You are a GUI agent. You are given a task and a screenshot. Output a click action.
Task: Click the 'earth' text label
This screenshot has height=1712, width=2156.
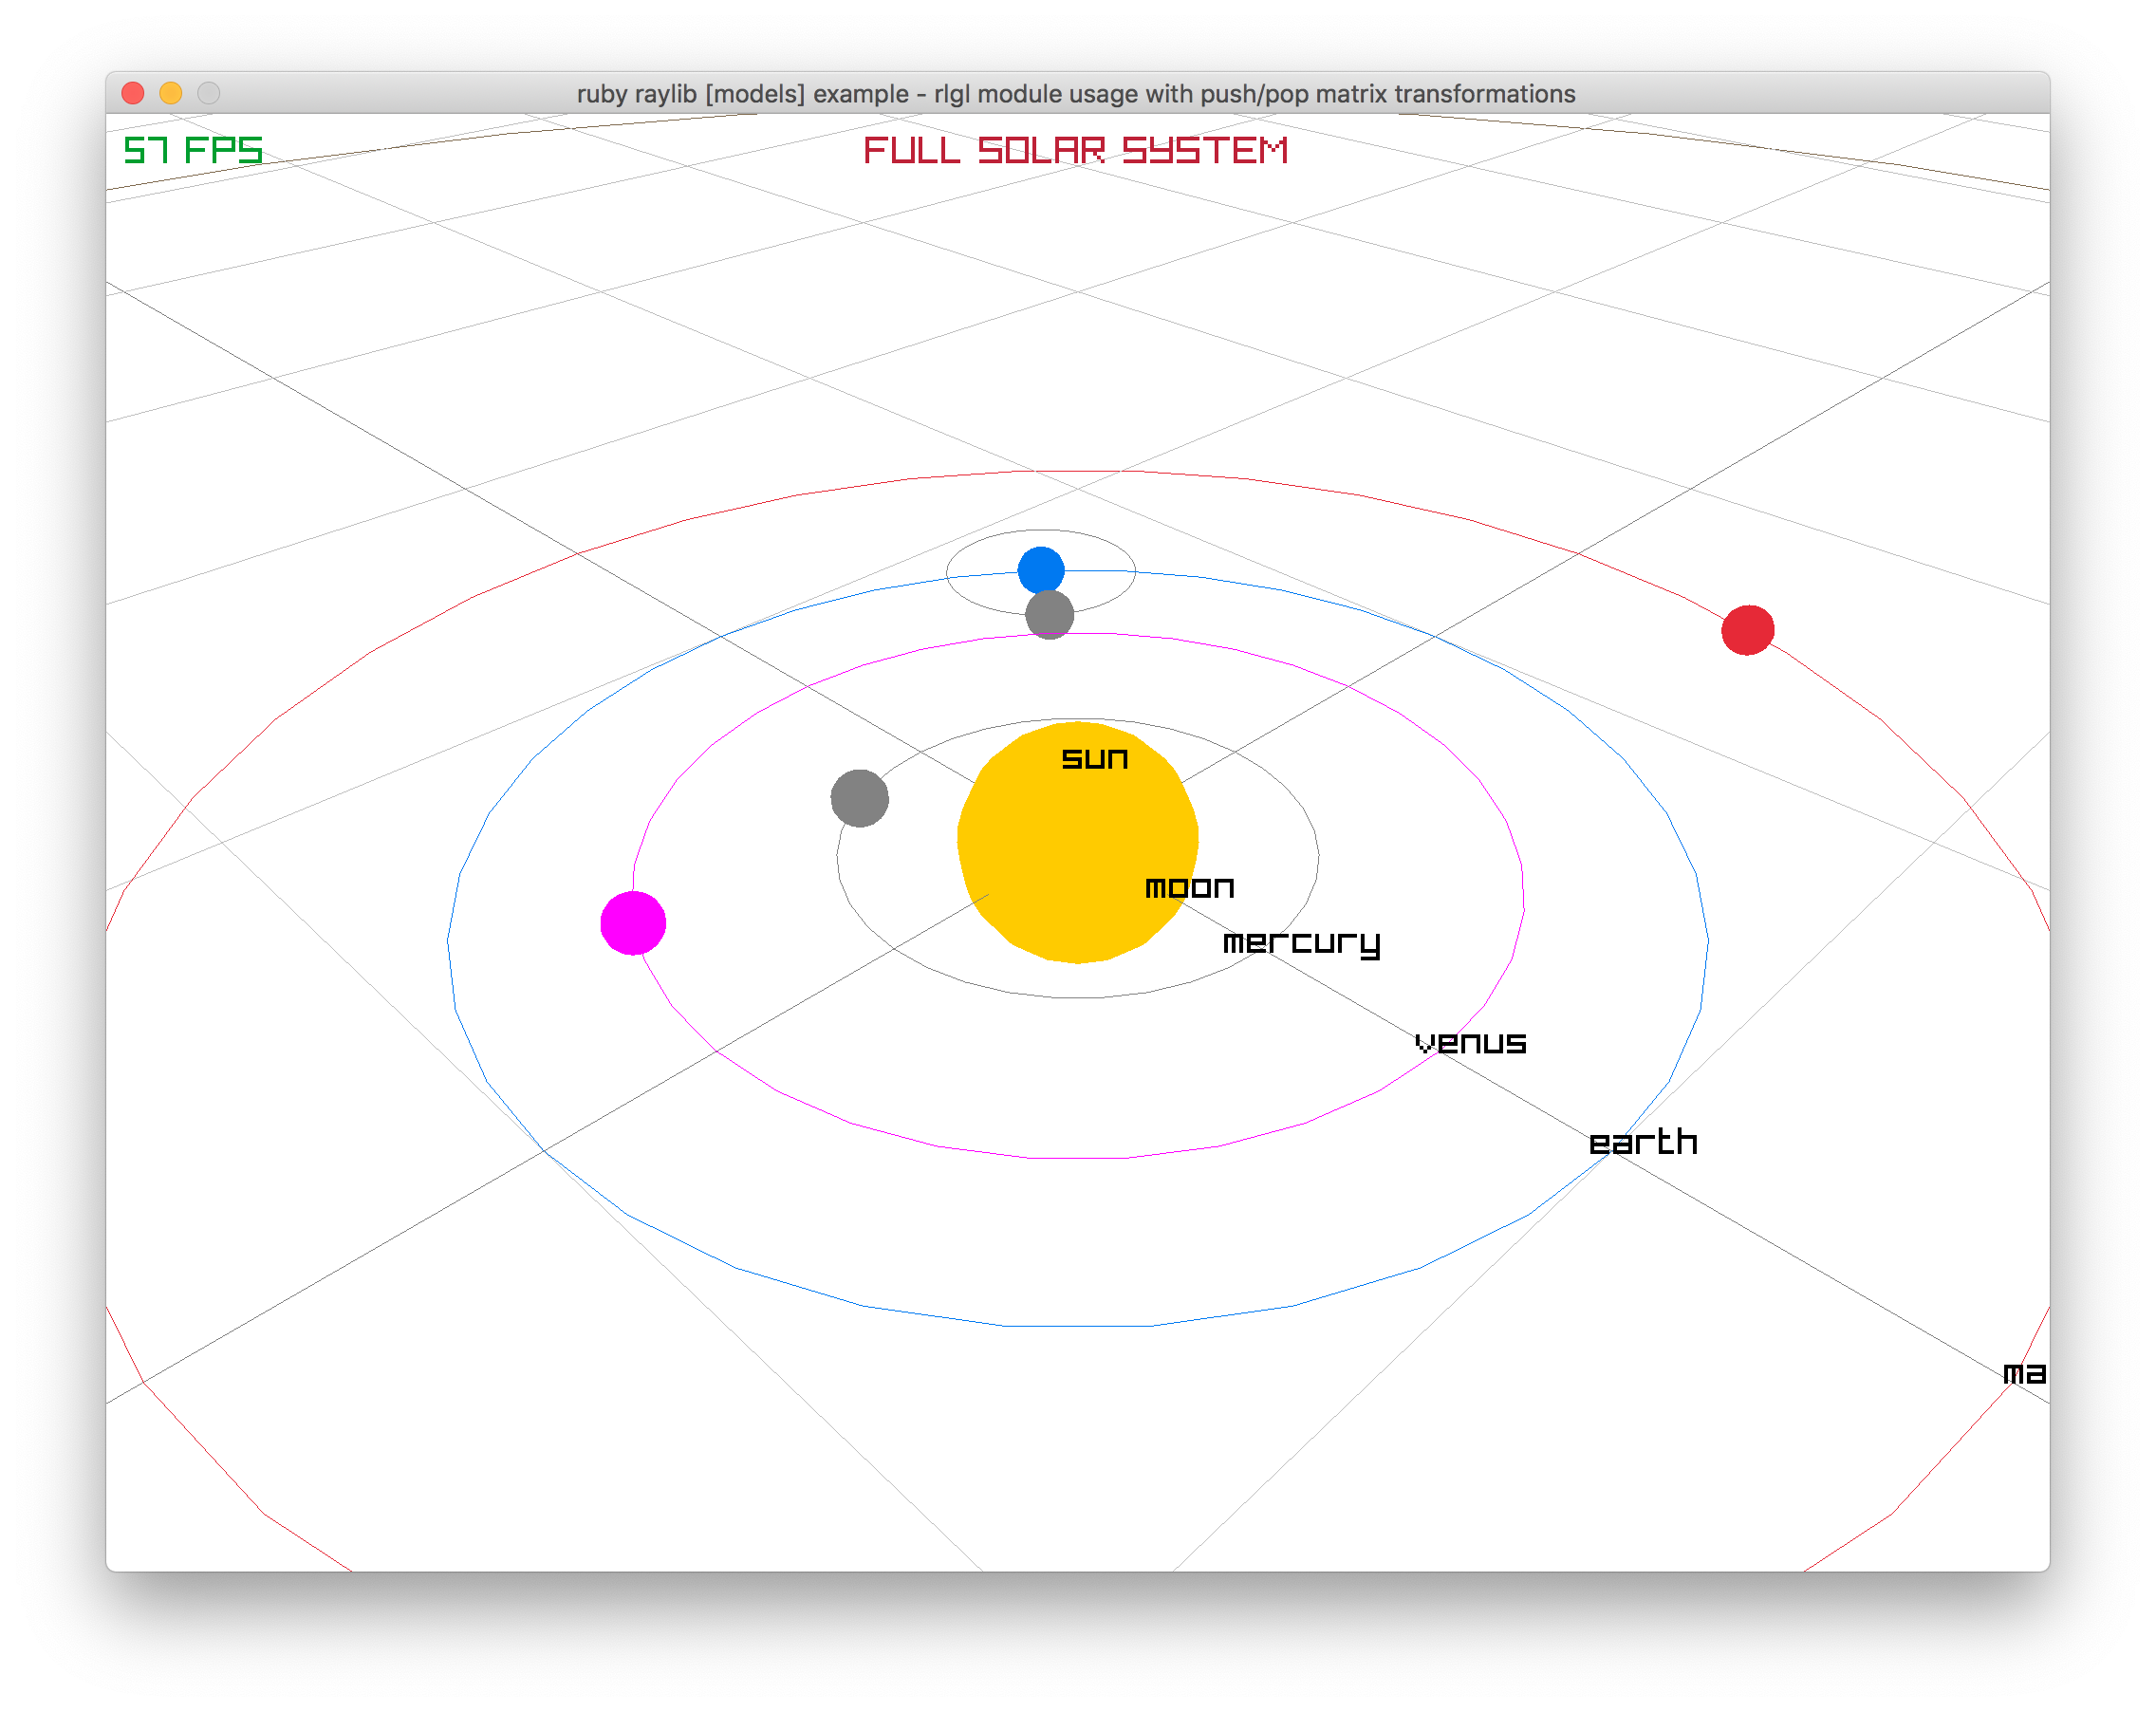(x=1643, y=1141)
